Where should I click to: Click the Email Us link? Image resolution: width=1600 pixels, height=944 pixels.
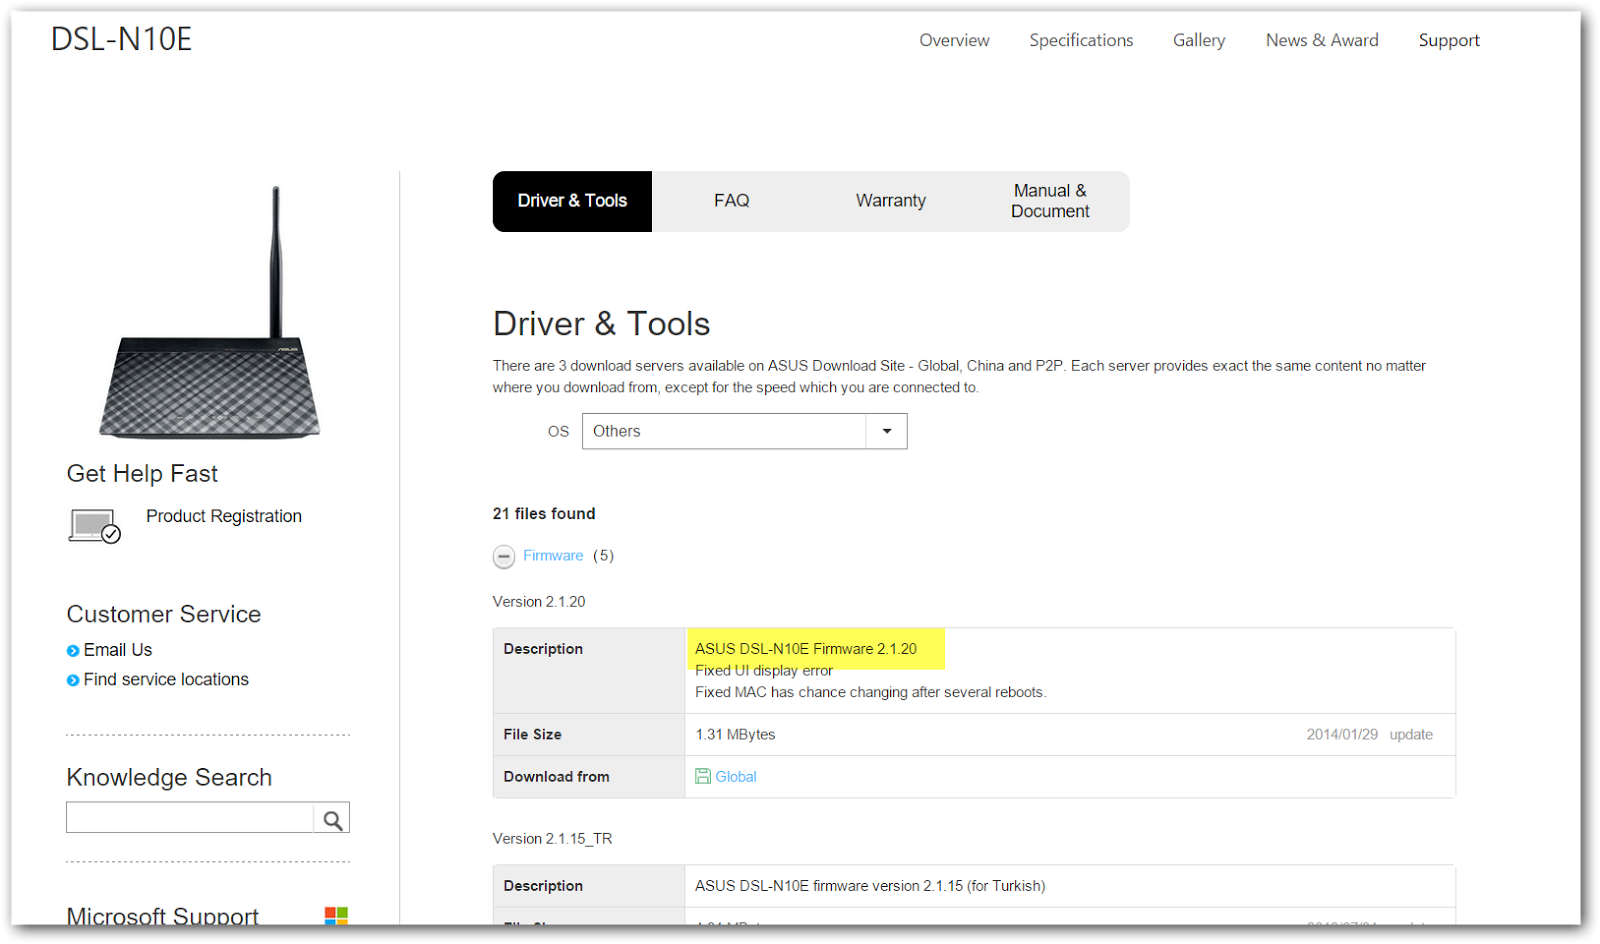point(118,650)
